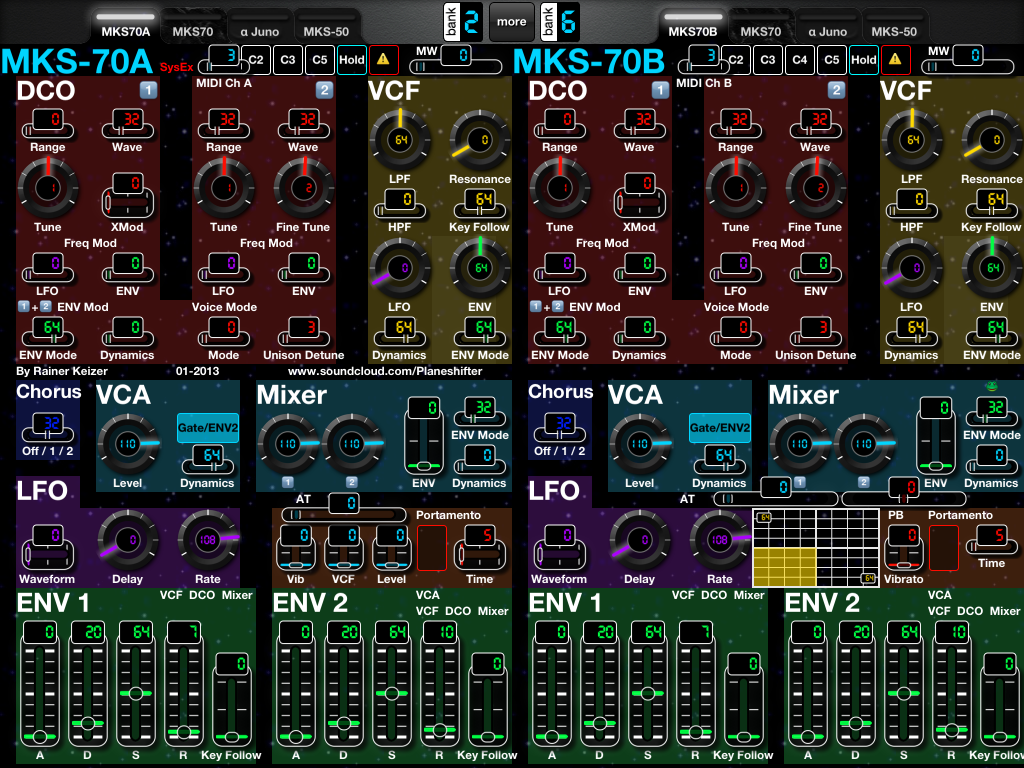Adjust the Resonance knob in MKS-70B VCF
The height and width of the screenshot is (768, 1024).
coord(992,140)
